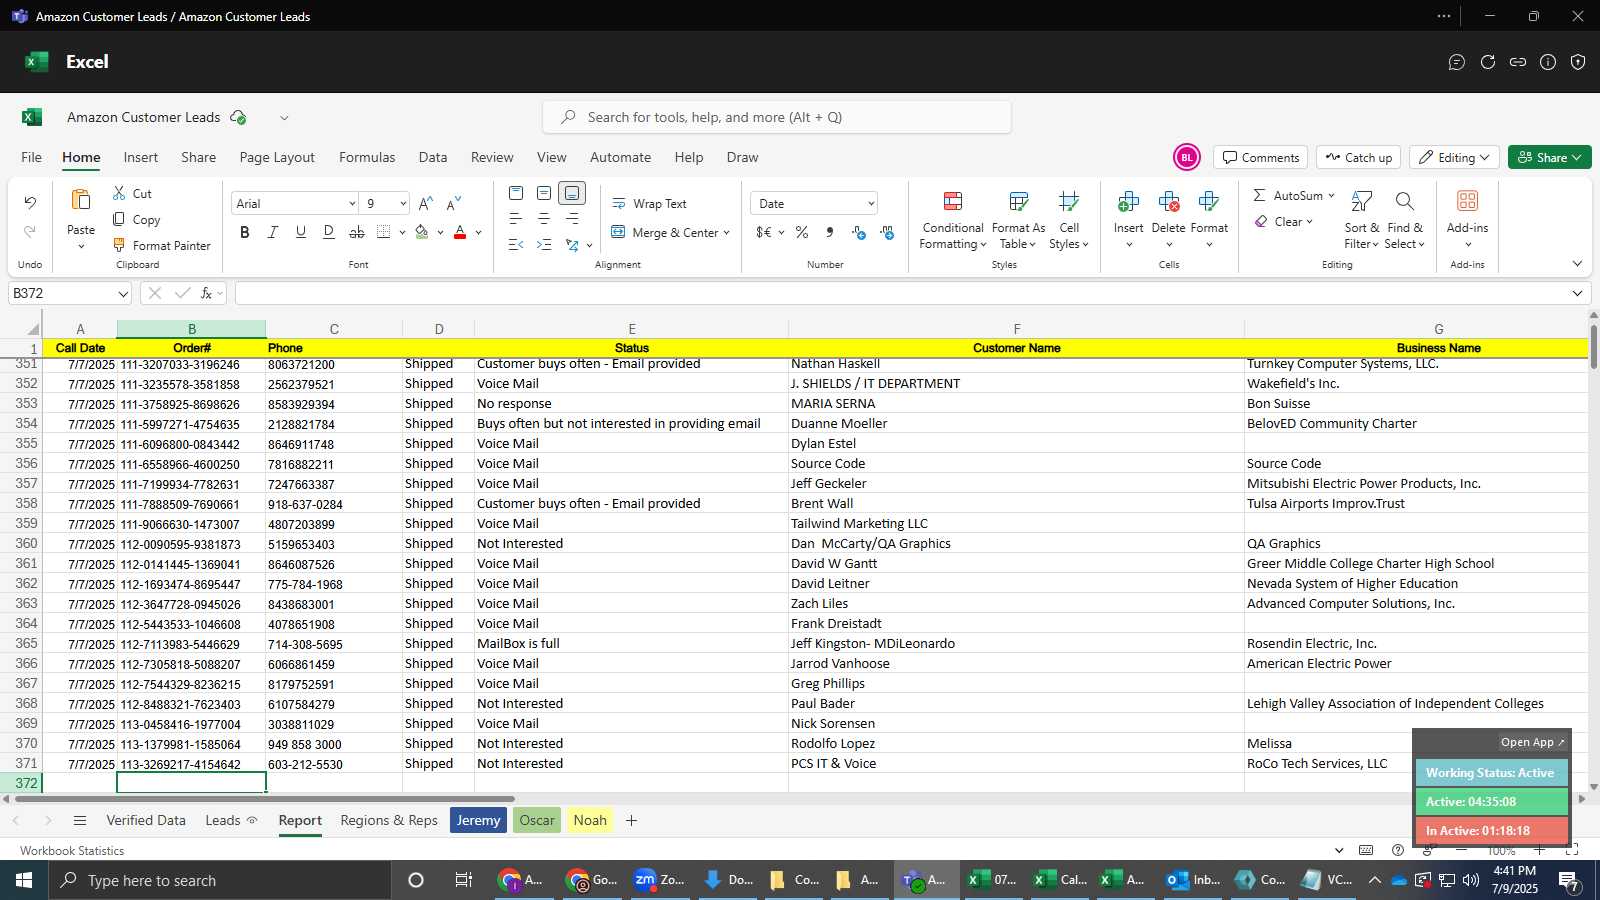This screenshot has height=900, width=1600.
Task: Open Cell Styles gallery
Action: 1069,221
